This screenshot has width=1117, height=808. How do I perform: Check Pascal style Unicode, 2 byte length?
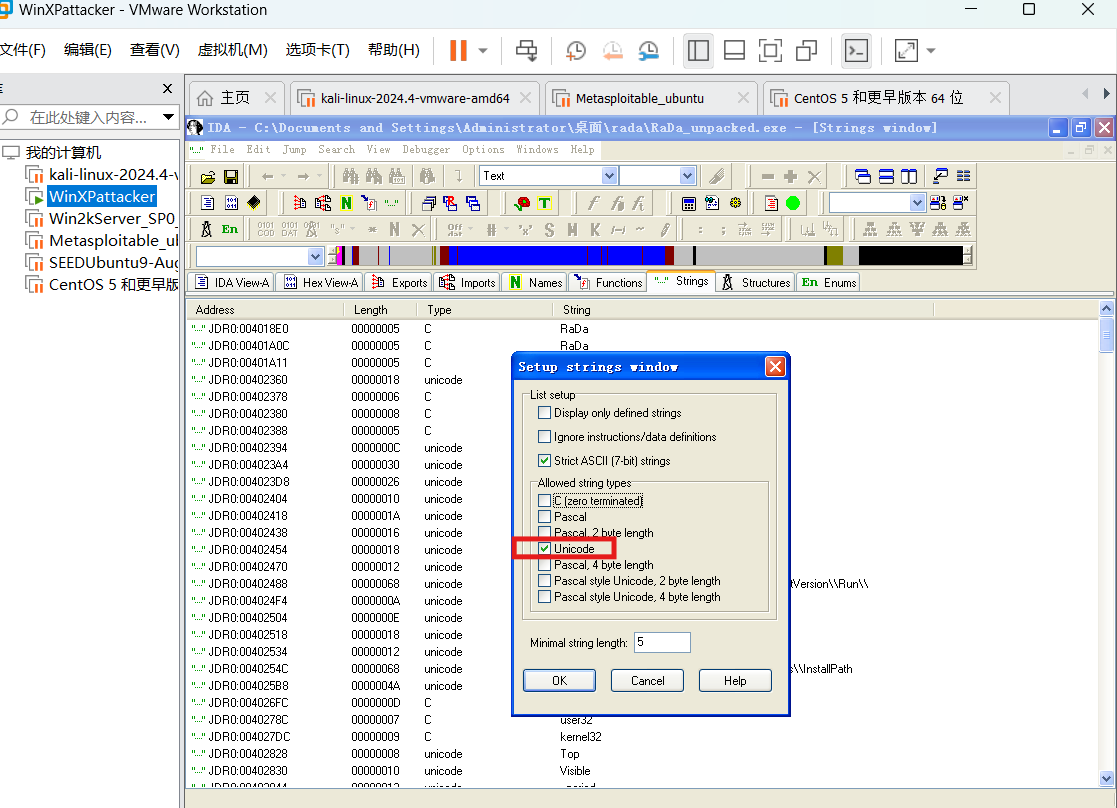coord(544,581)
